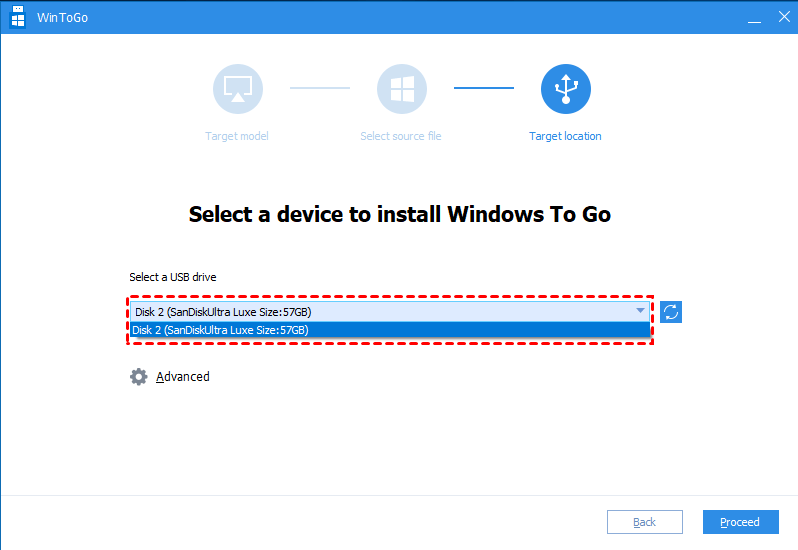Go to the Target model step label

coord(237,136)
